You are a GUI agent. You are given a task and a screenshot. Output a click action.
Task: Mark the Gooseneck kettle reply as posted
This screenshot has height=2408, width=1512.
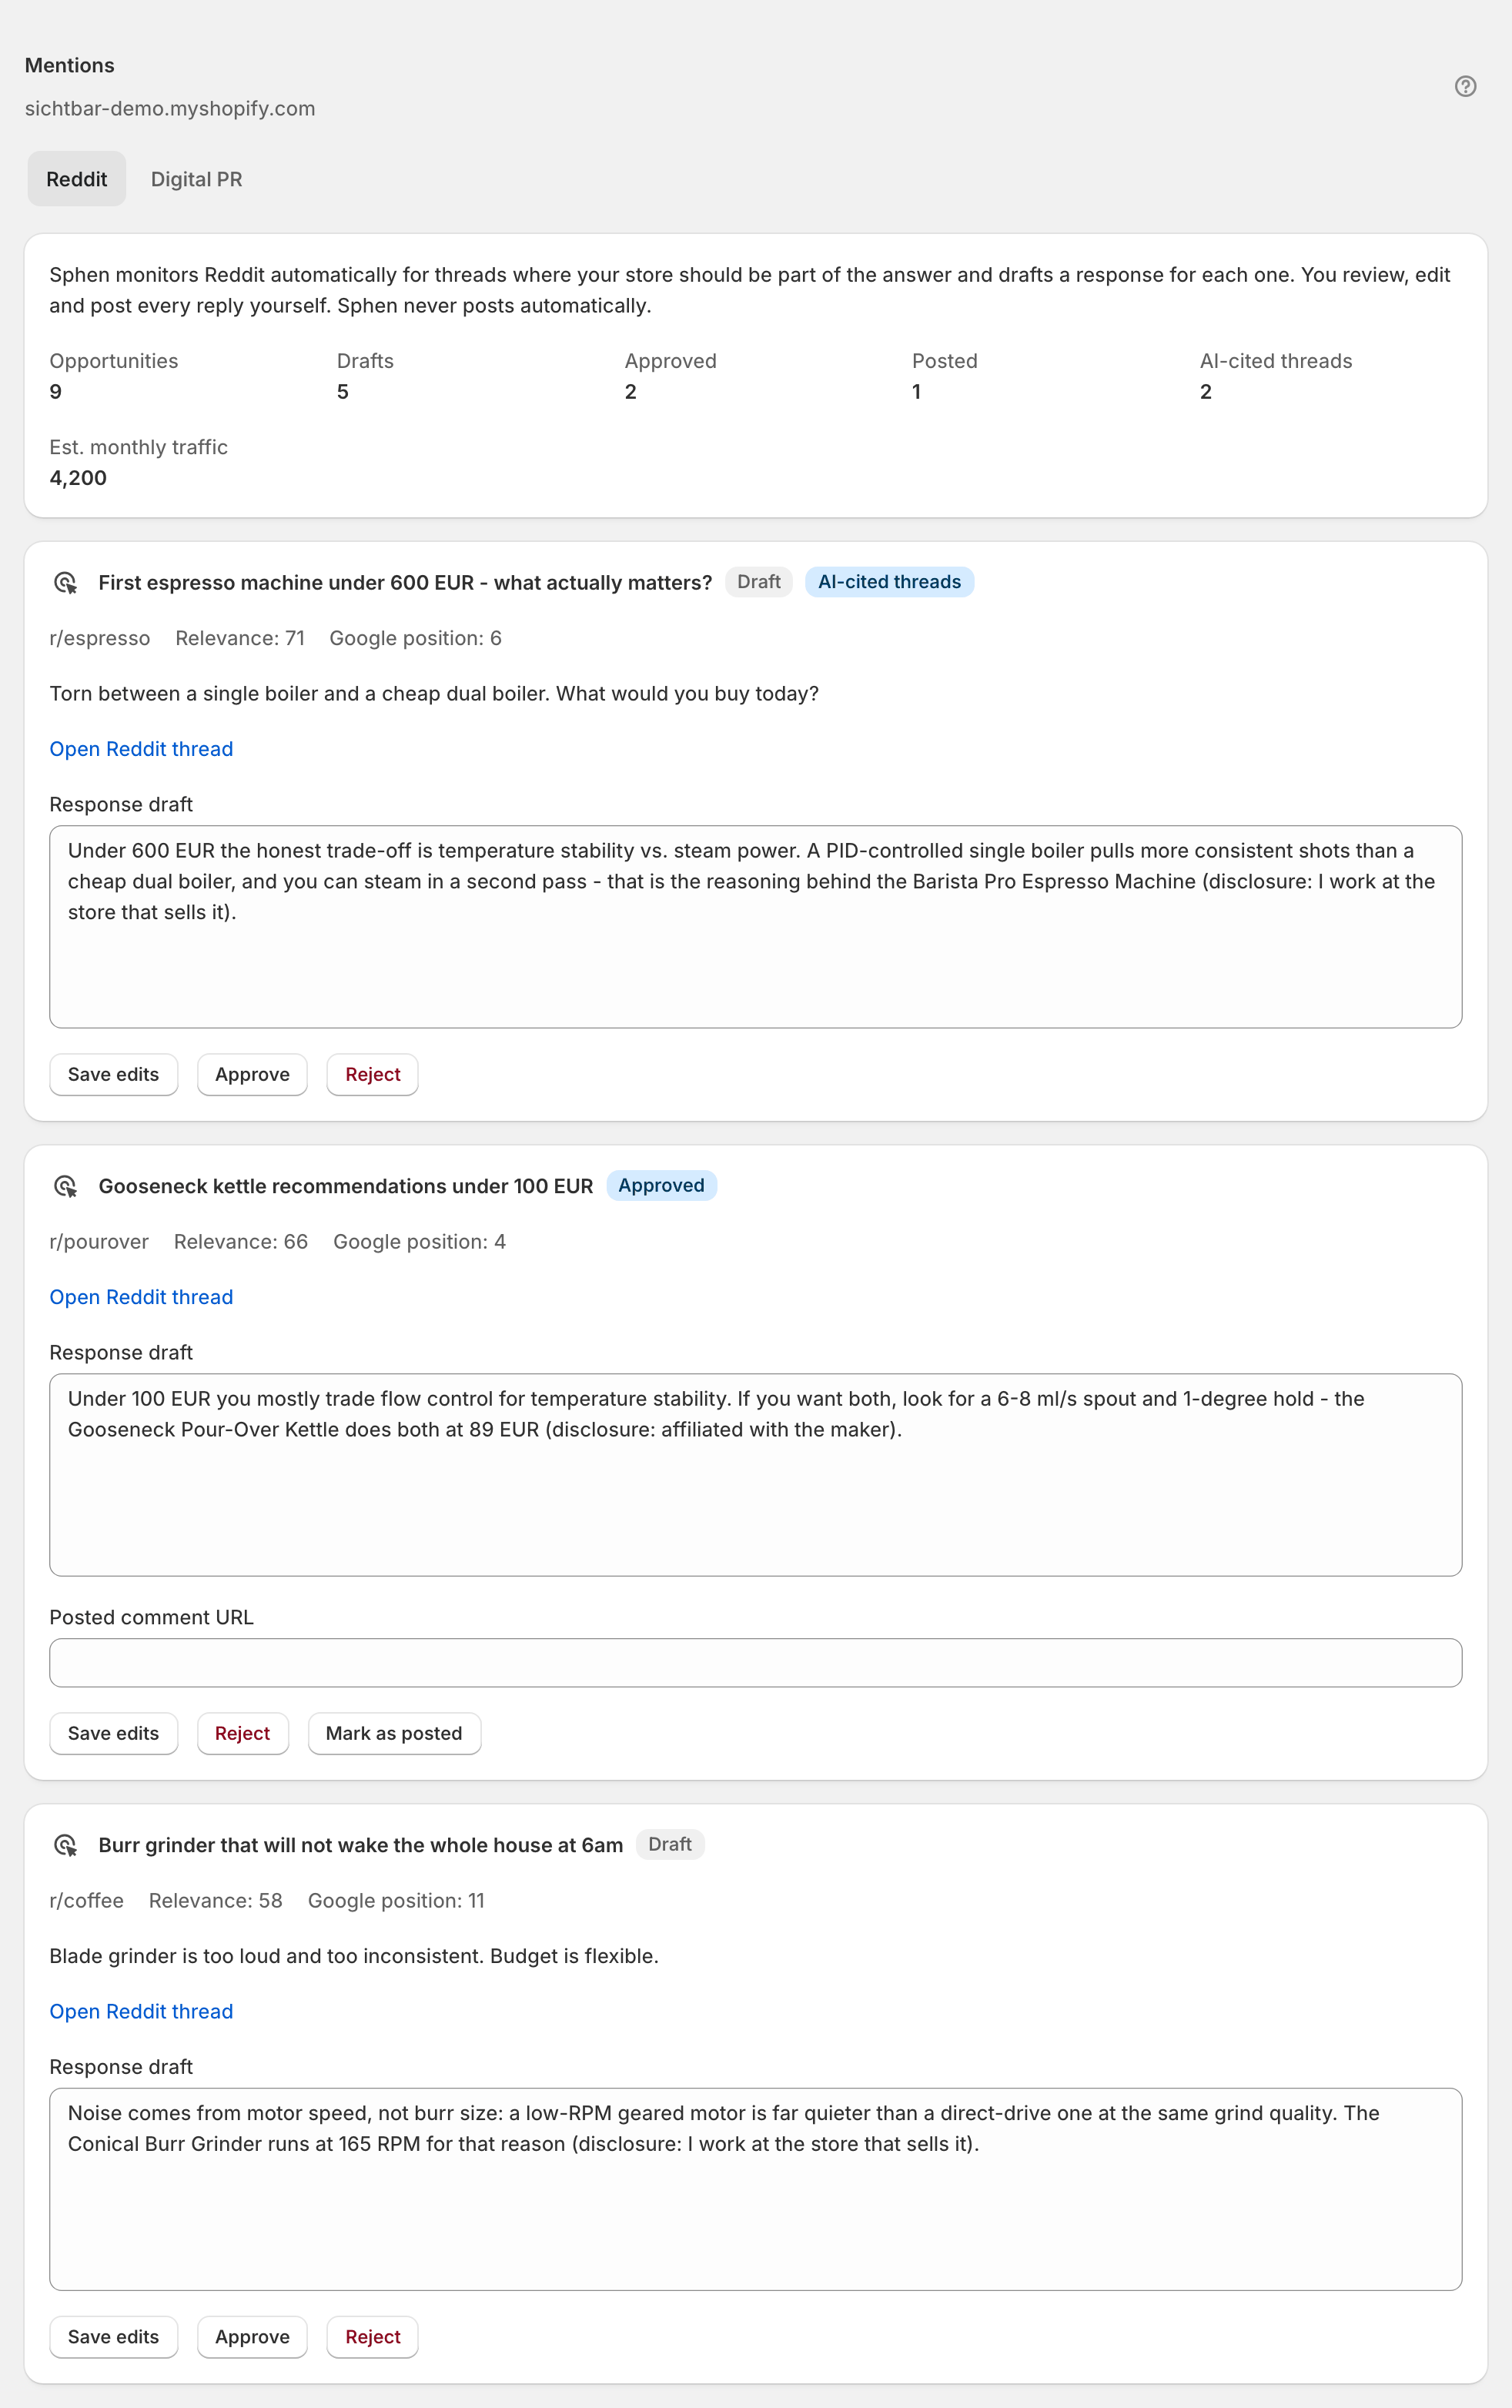[394, 1734]
